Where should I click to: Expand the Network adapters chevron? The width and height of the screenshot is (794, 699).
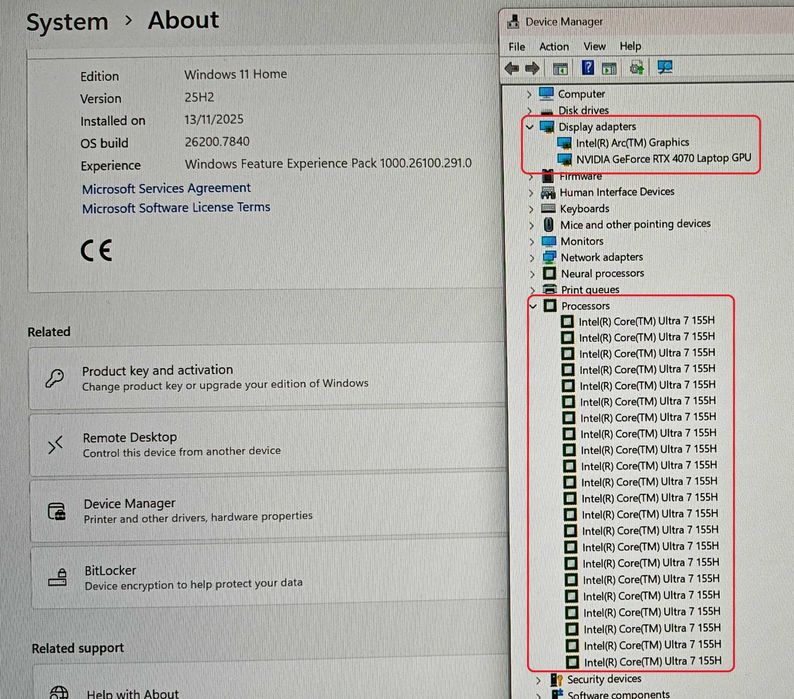coord(532,258)
